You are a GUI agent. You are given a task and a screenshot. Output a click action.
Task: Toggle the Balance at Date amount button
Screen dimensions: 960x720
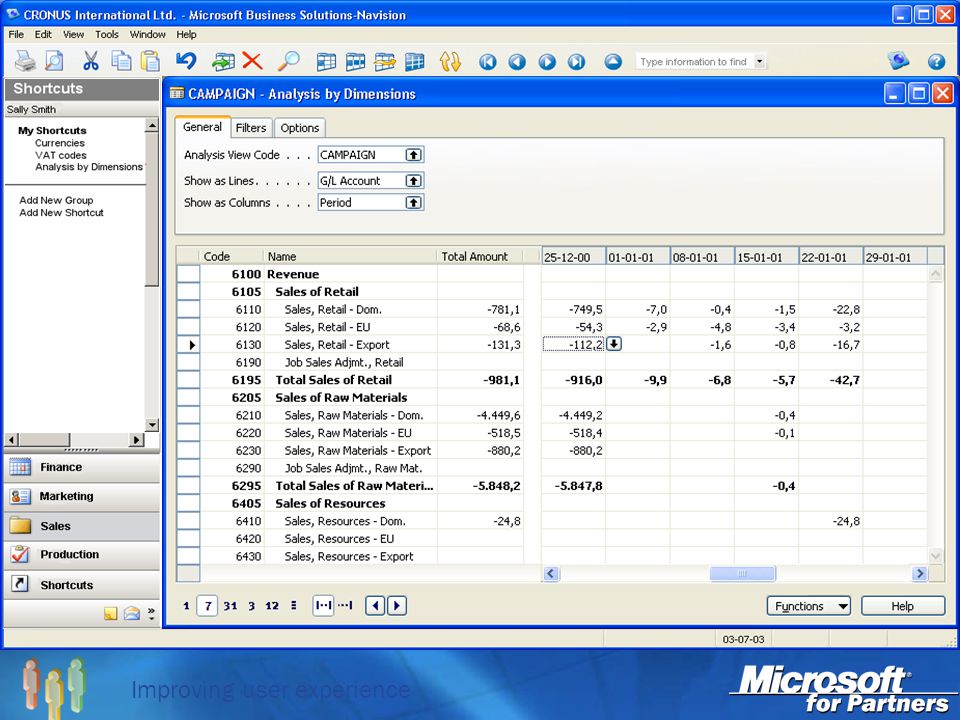click(345, 606)
